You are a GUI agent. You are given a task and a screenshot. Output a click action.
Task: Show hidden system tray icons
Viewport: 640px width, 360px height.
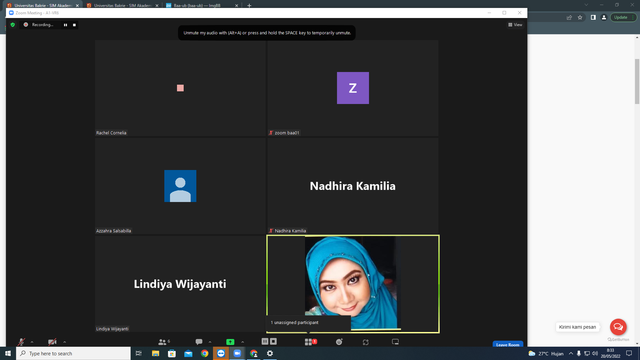571,353
